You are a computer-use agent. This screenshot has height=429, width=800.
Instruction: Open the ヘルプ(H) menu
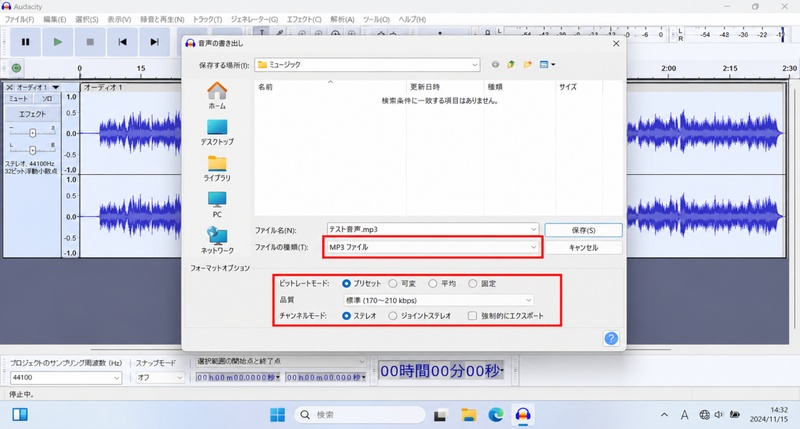coord(412,19)
